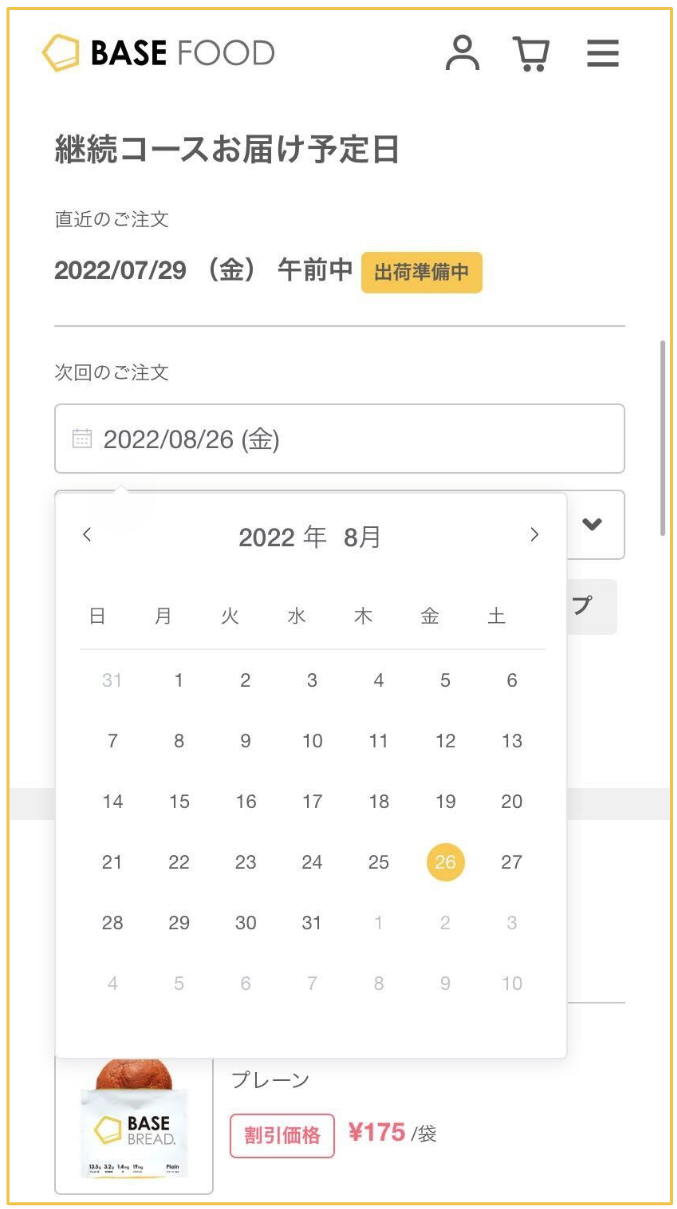Open the shopping cart icon
Image resolution: width=677 pixels, height=1209 pixels.
coord(531,54)
